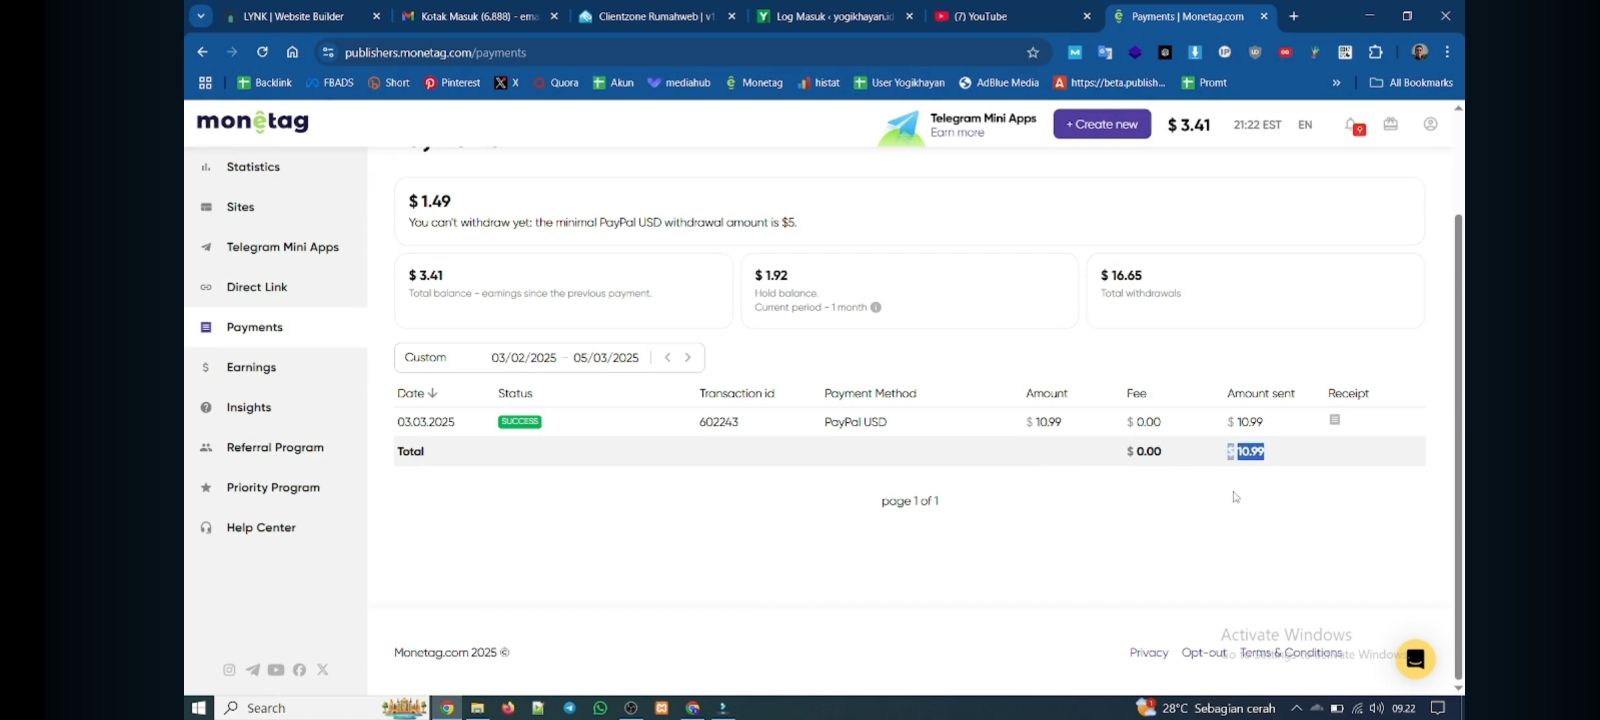Go to next date range period
The image size is (1600, 720).
point(688,358)
